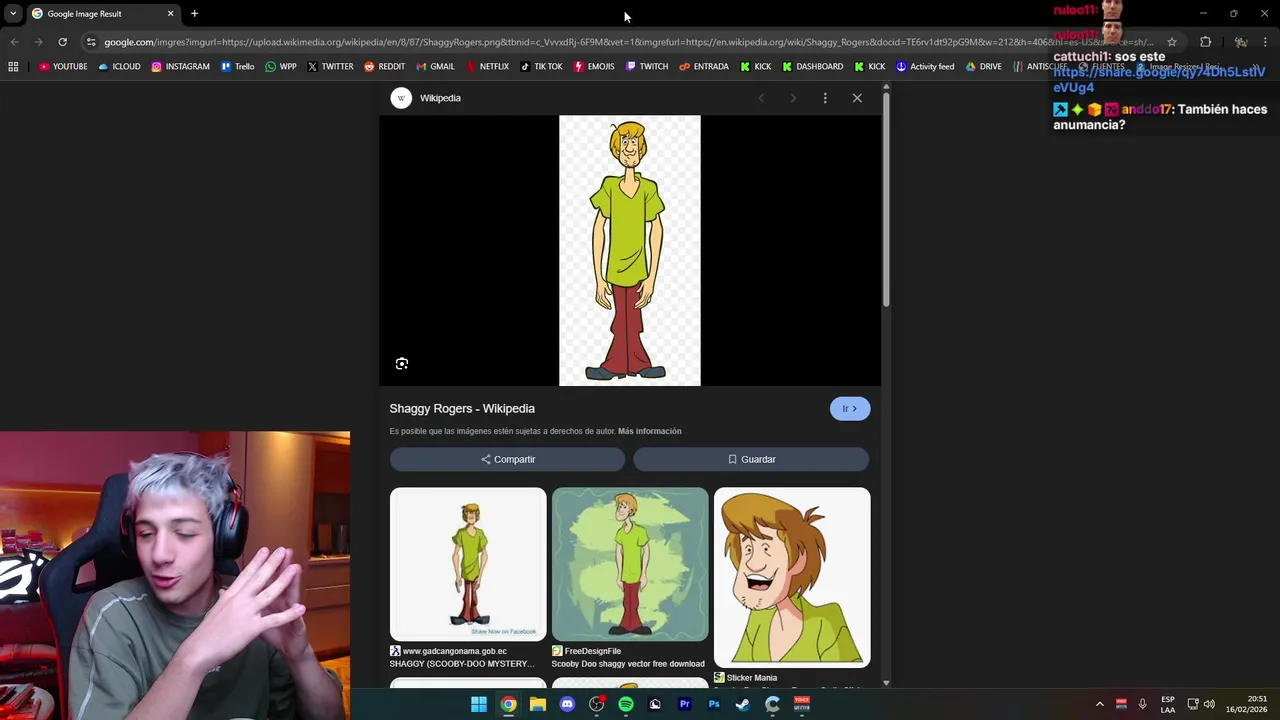The width and height of the screenshot is (1280, 720).
Task: Open volume control in system tray
Action: [x=1210, y=704]
